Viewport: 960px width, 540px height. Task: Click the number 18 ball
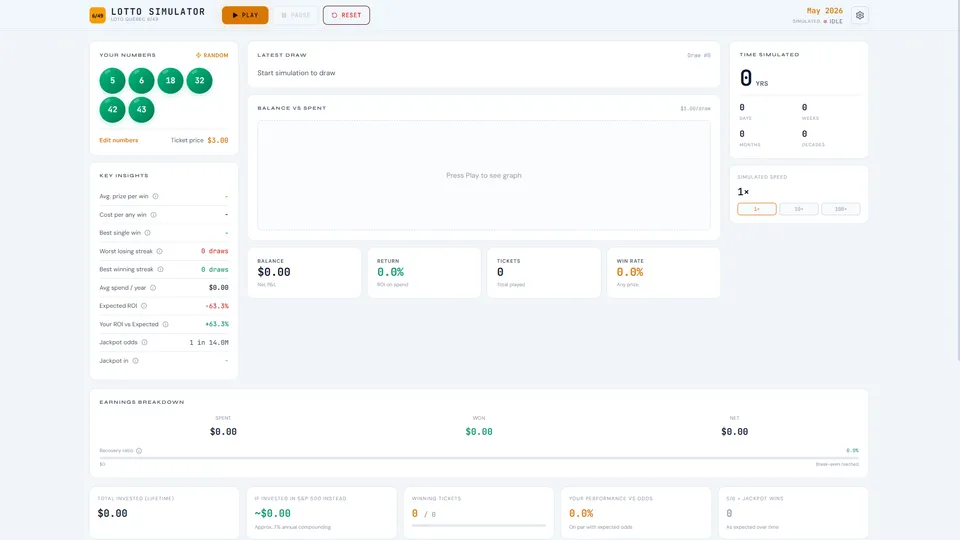170,81
